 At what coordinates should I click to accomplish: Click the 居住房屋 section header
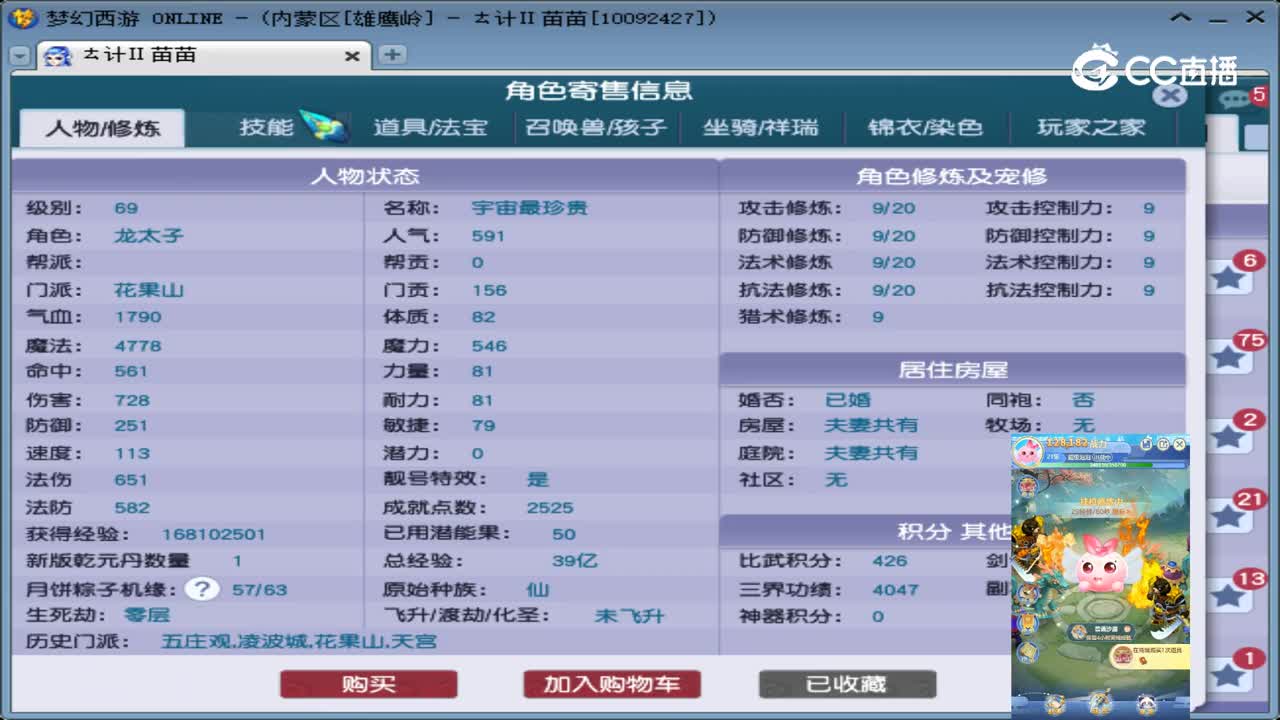point(952,369)
